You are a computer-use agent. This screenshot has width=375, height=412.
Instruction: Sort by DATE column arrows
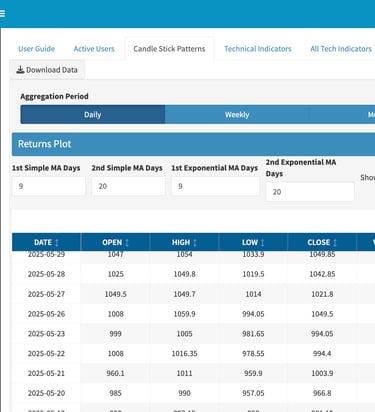(57, 243)
